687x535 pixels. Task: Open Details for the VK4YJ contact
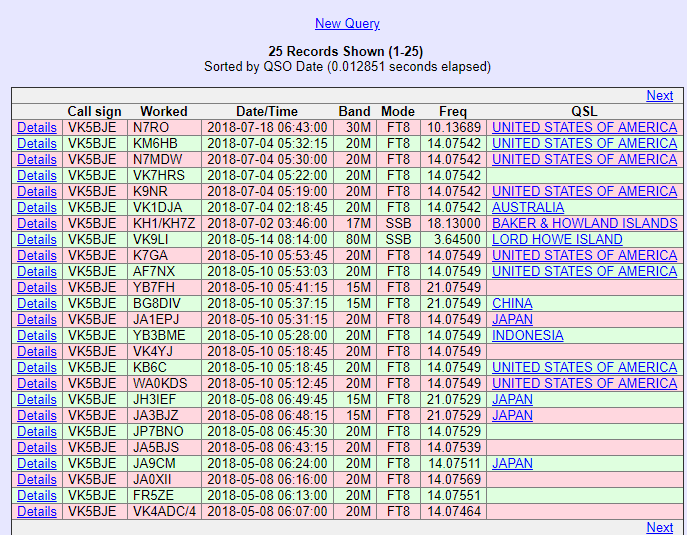(37, 351)
